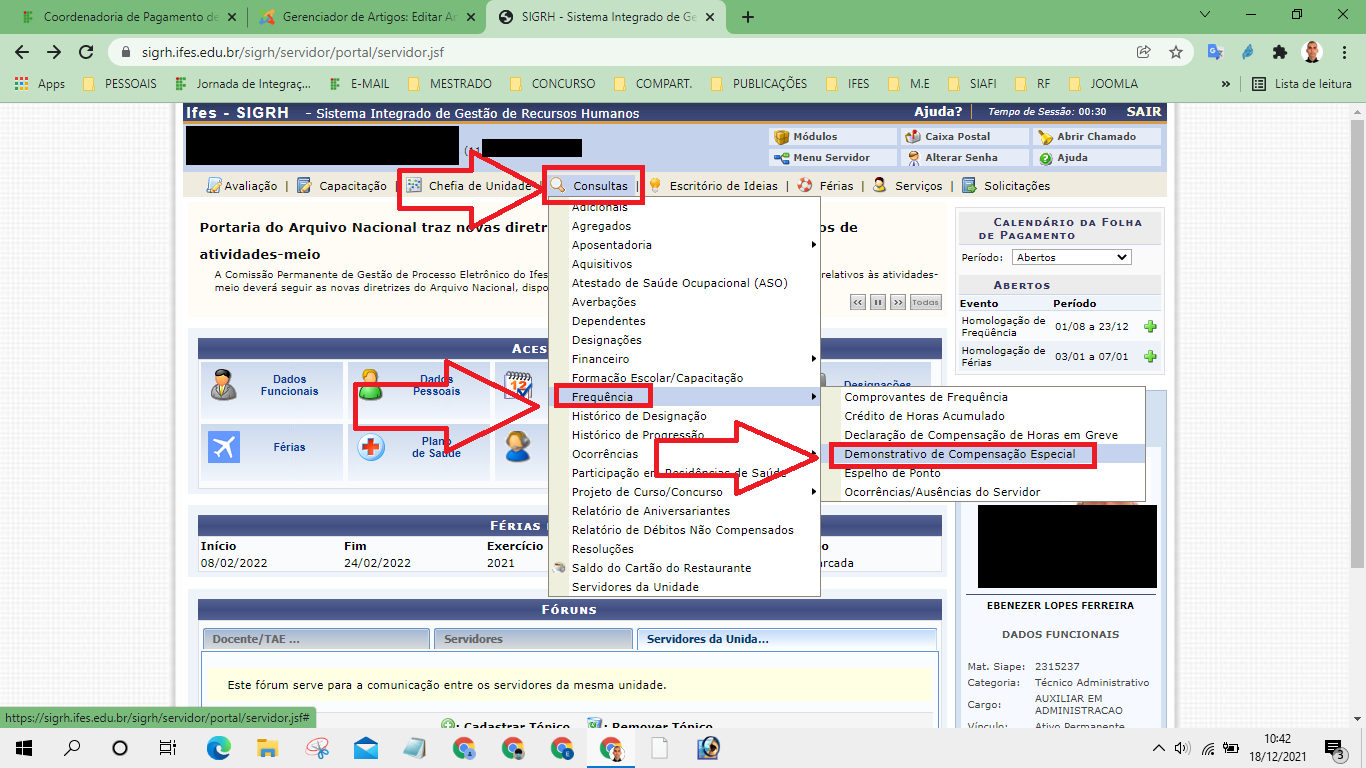Viewport: 1366px width, 768px height.
Task: Select Demonstrativo de Compensação Especial
Action: (x=960, y=454)
